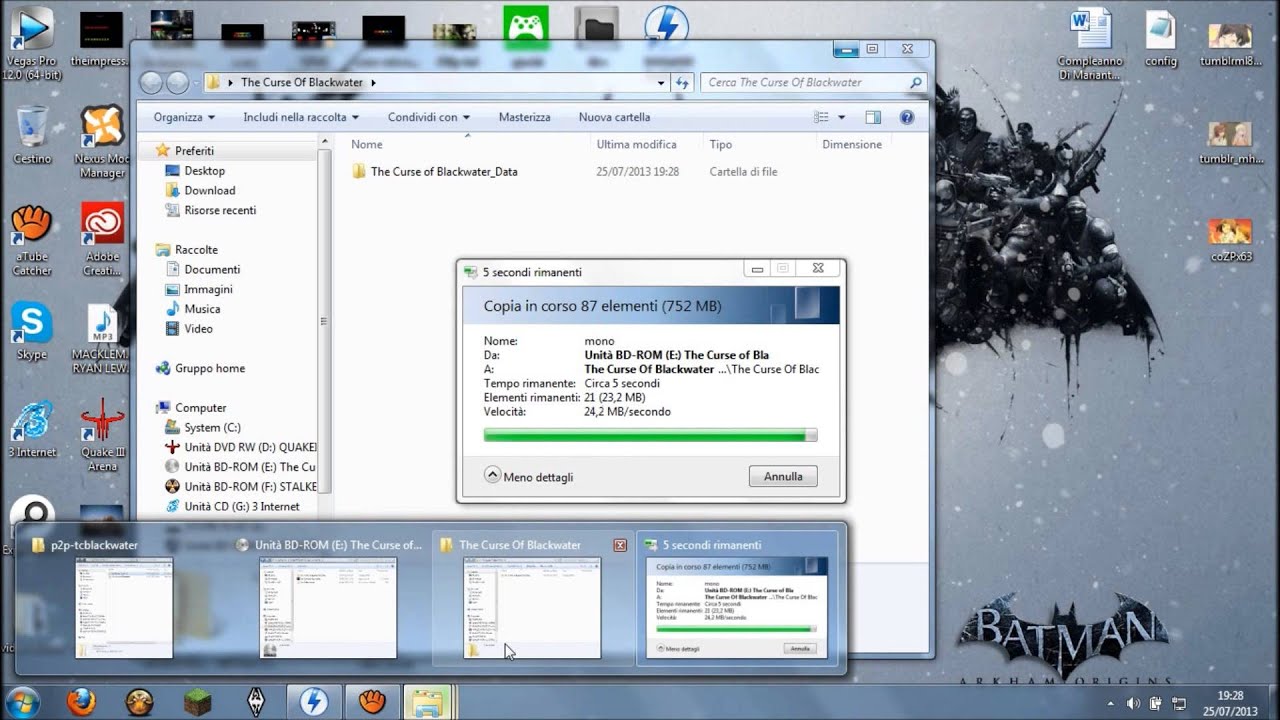Screen dimensions: 1280x720
Task: Open Includi nella raccolta dropdown
Action: [301, 117]
